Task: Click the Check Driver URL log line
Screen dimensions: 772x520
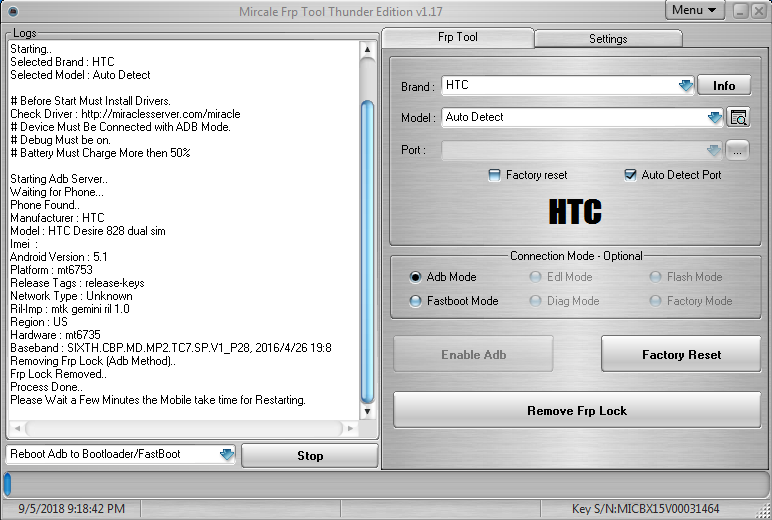Action: click(125, 114)
